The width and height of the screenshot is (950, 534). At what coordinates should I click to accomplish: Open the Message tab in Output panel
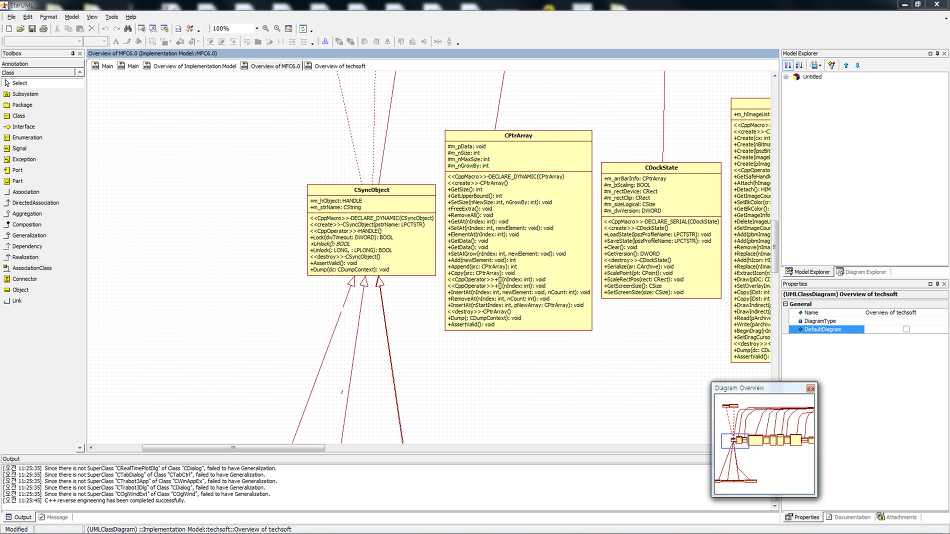pyautogui.click(x=57, y=517)
